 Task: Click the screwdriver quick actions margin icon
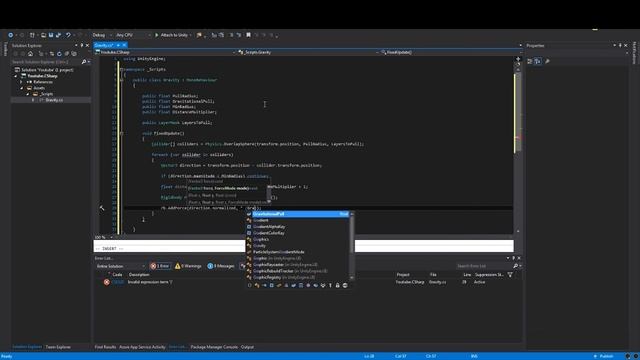click(x=102, y=208)
